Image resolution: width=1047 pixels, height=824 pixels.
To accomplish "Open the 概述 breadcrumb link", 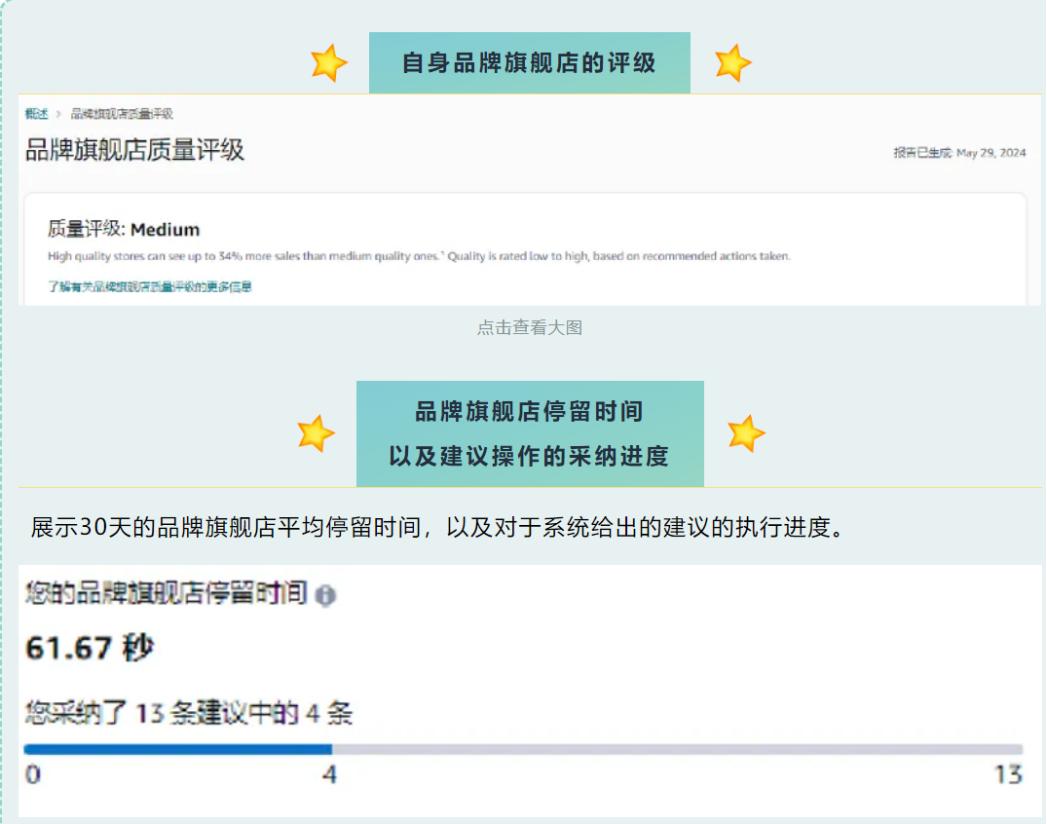I will click(x=37, y=114).
